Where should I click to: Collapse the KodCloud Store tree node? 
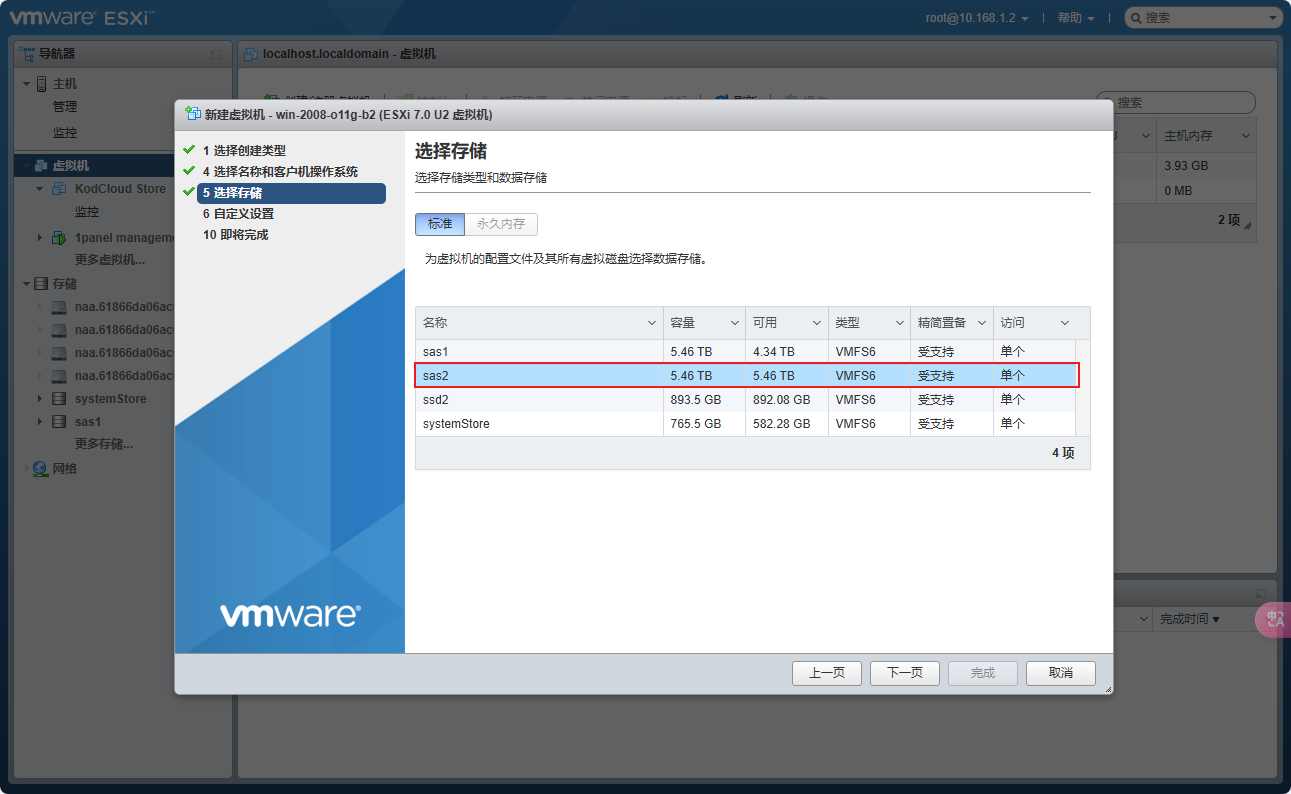pyautogui.click(x=40, y=189)
